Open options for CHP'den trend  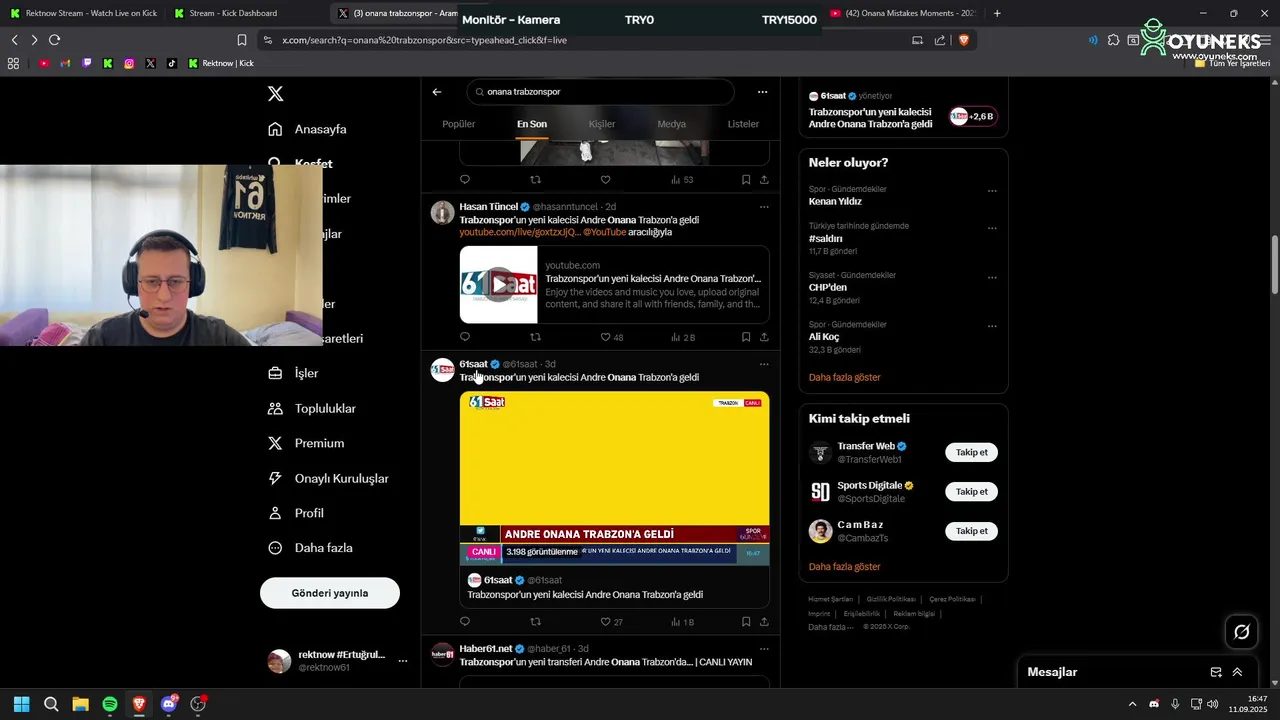pyautogui.click(x=992, y=277)
